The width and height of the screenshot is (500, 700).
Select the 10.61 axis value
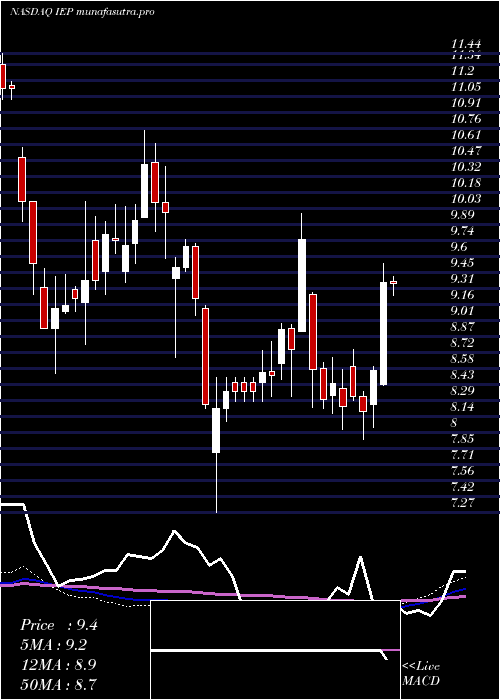click(x=466, y=135)
